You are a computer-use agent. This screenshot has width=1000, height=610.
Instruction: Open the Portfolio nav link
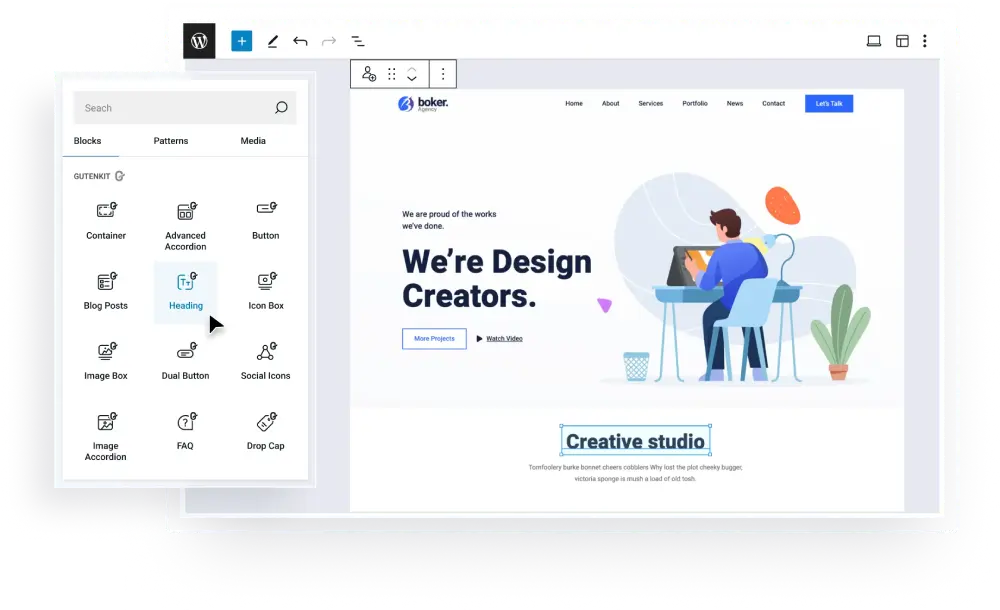(695, 103)
